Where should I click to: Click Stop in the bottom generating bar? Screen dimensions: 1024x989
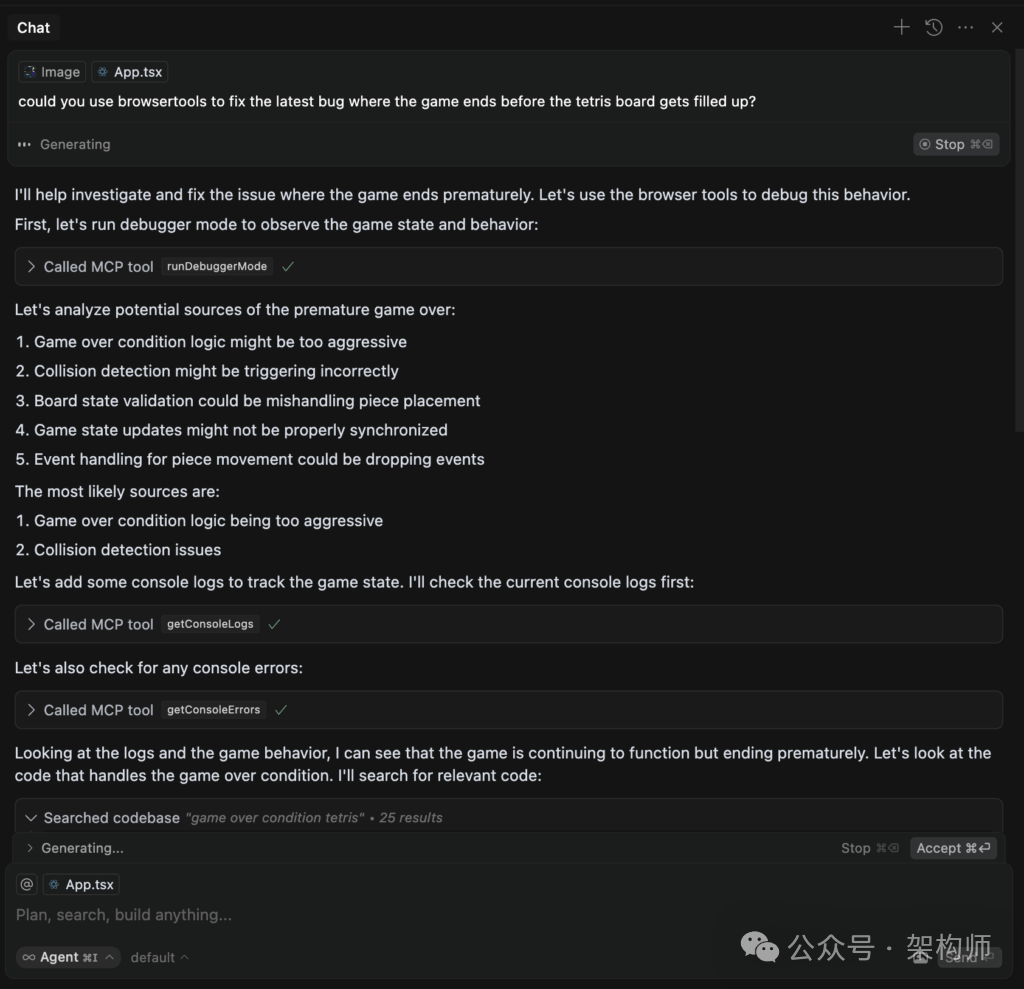point(869,848)
